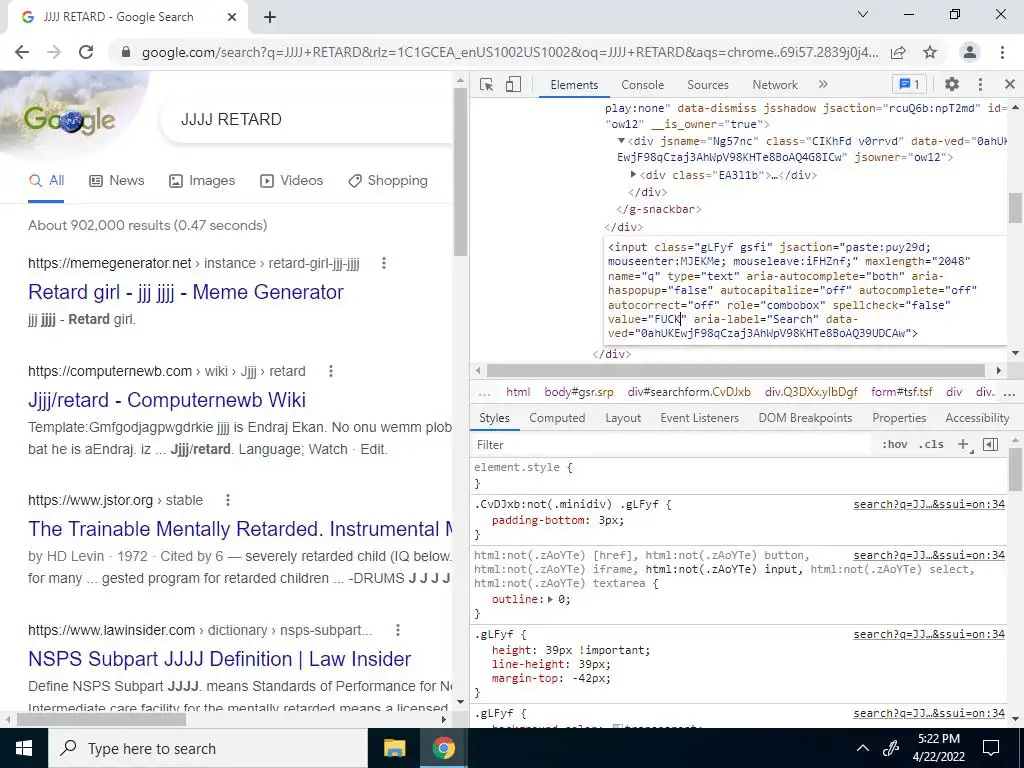Collapse the div jsname Ng57nc node
This screenshot has width=1024, height=768.
621,141
